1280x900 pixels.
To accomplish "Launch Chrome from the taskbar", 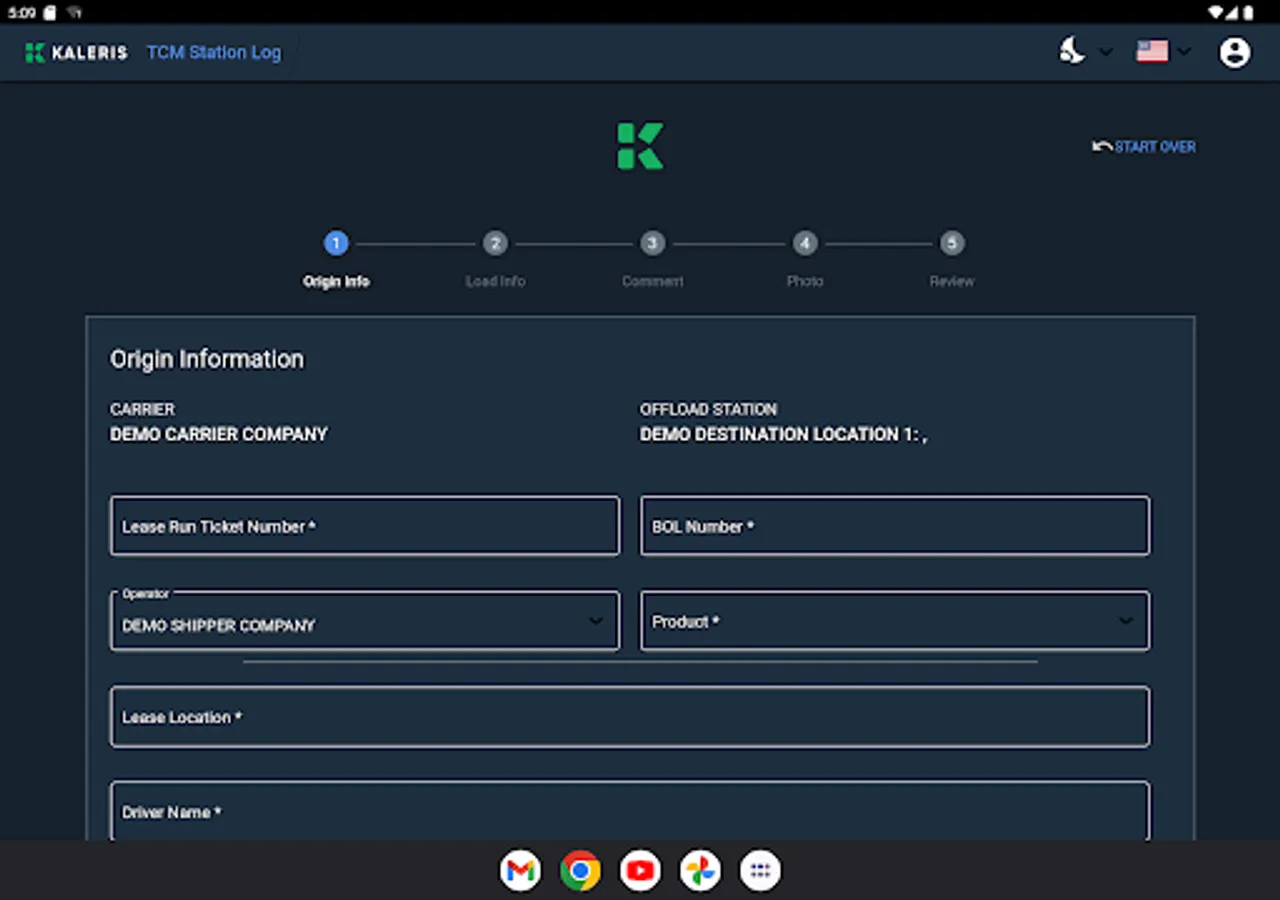I will 580,871.
